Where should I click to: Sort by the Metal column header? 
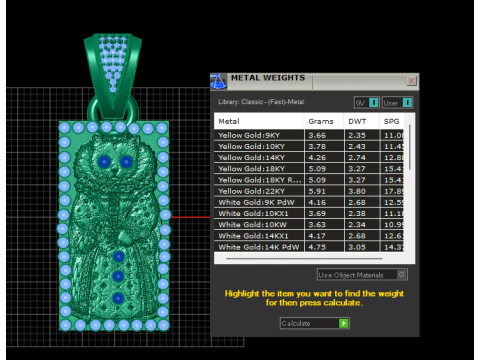coord(259,121)
